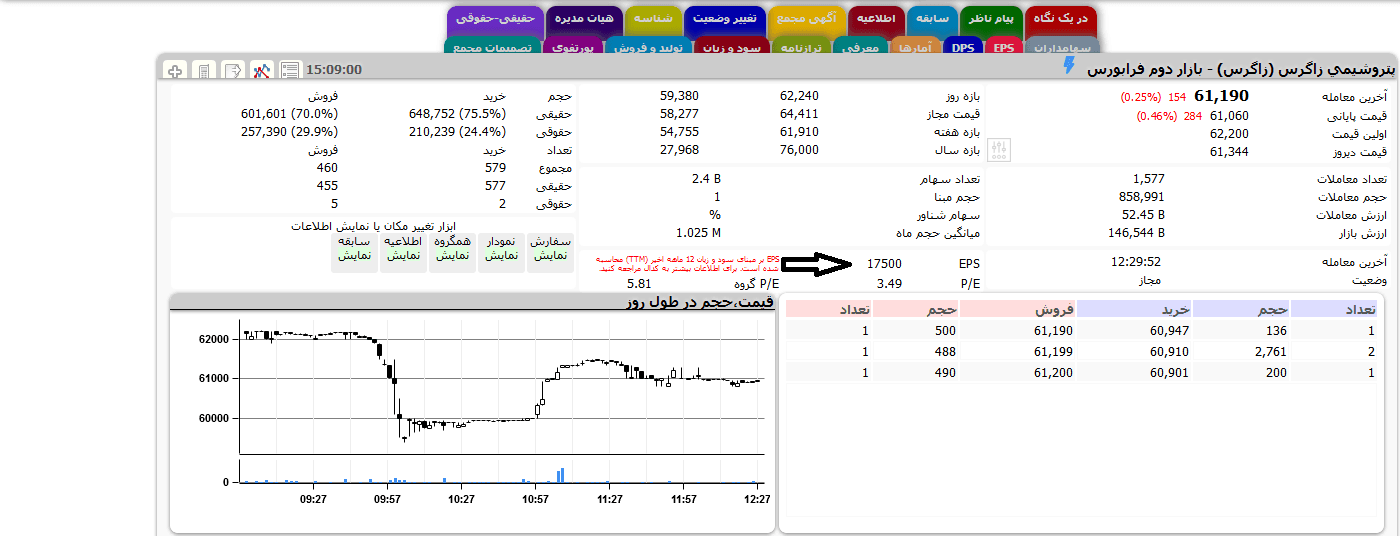Click yesterday's price value 61,344

(x=1229, y=152)
